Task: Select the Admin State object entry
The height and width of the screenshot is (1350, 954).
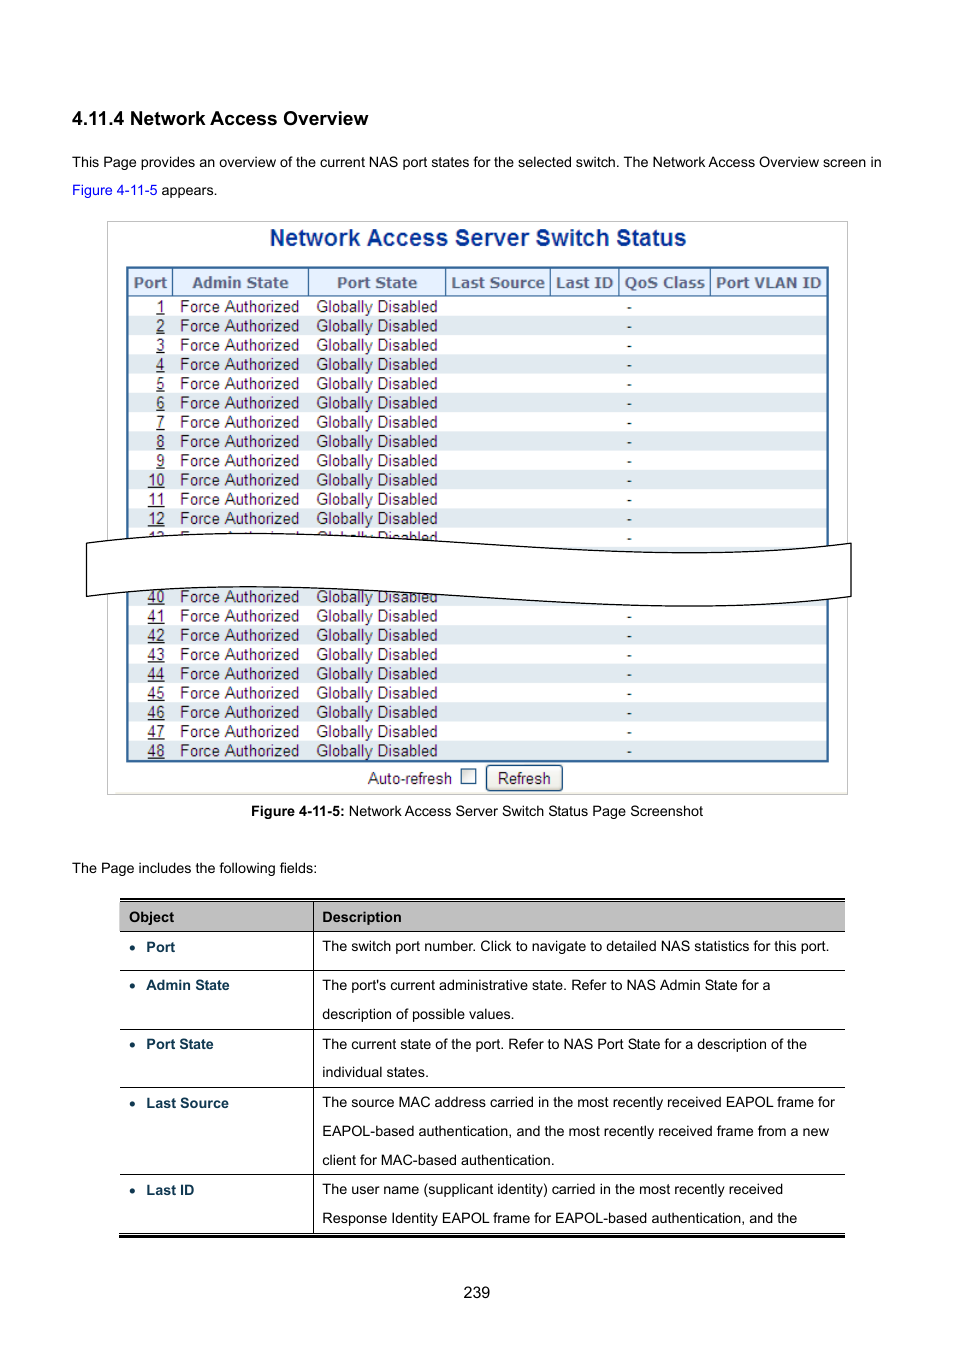Action: pos(188,985)
